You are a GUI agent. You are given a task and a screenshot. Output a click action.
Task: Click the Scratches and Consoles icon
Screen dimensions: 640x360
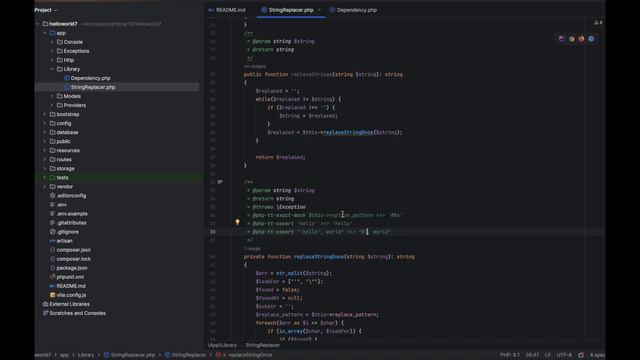click(45, 313)
